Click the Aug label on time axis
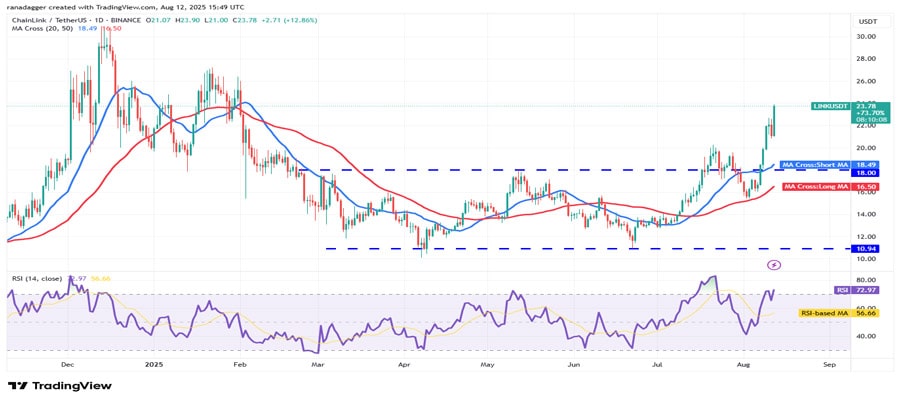Screen dimensions: 900x400 [742, 364]
